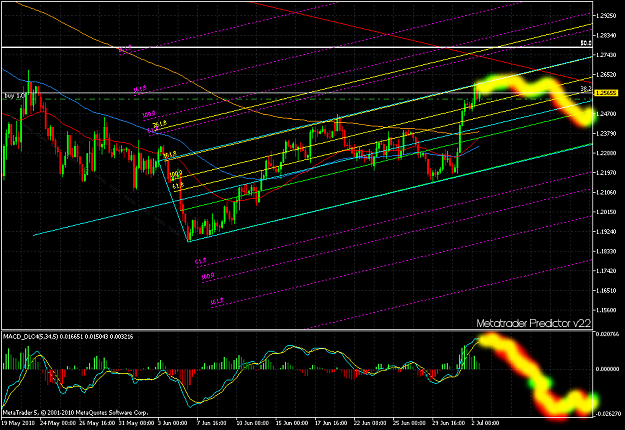Click the '24 May 00:00' time label
Viewport: 625px width, 430px height.
[57, 423]
